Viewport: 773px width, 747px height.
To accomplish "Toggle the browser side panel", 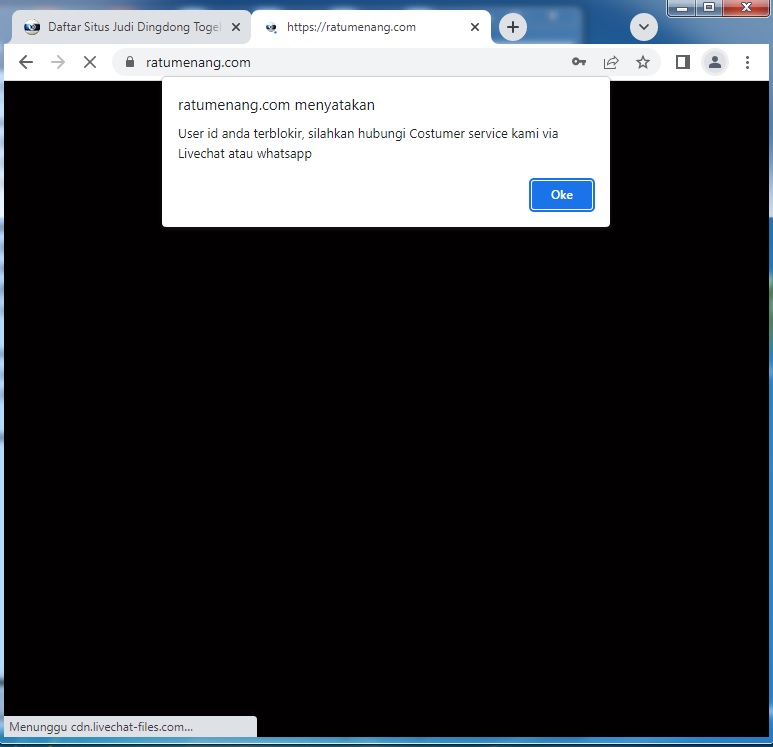I will click(683, 62).
